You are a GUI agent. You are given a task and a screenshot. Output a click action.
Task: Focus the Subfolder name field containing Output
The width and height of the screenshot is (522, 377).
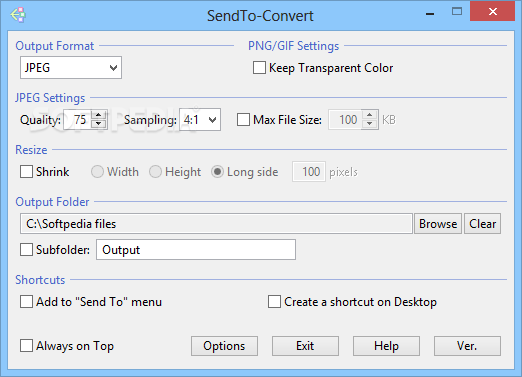pos(196,250)
